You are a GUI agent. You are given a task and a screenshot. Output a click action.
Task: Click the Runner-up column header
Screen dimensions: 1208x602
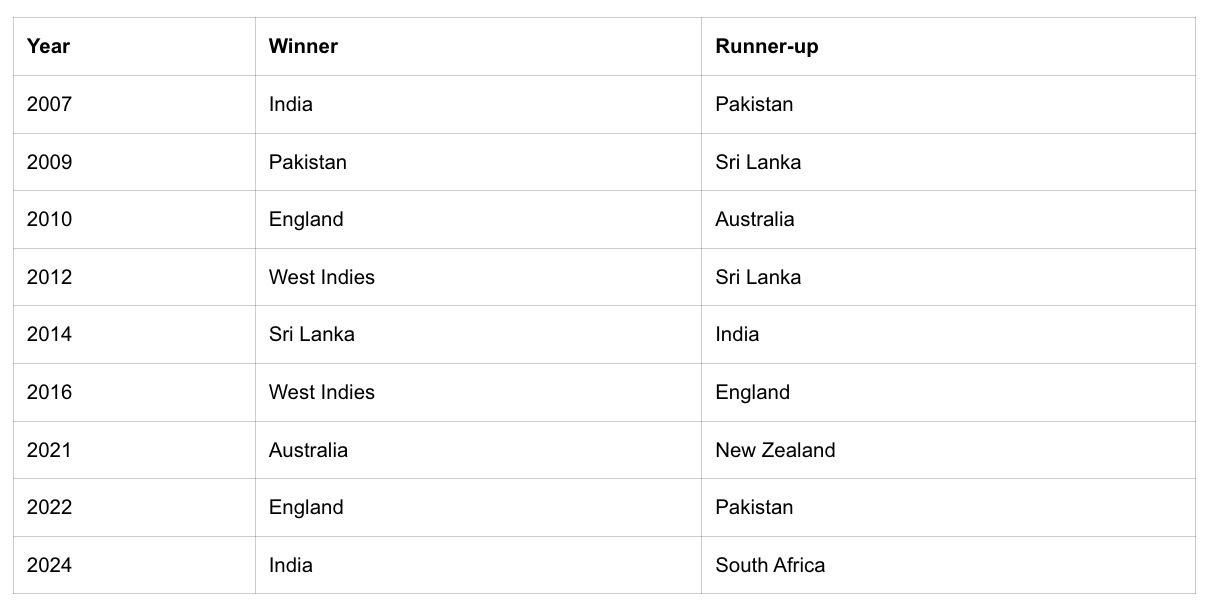[766, 46]
